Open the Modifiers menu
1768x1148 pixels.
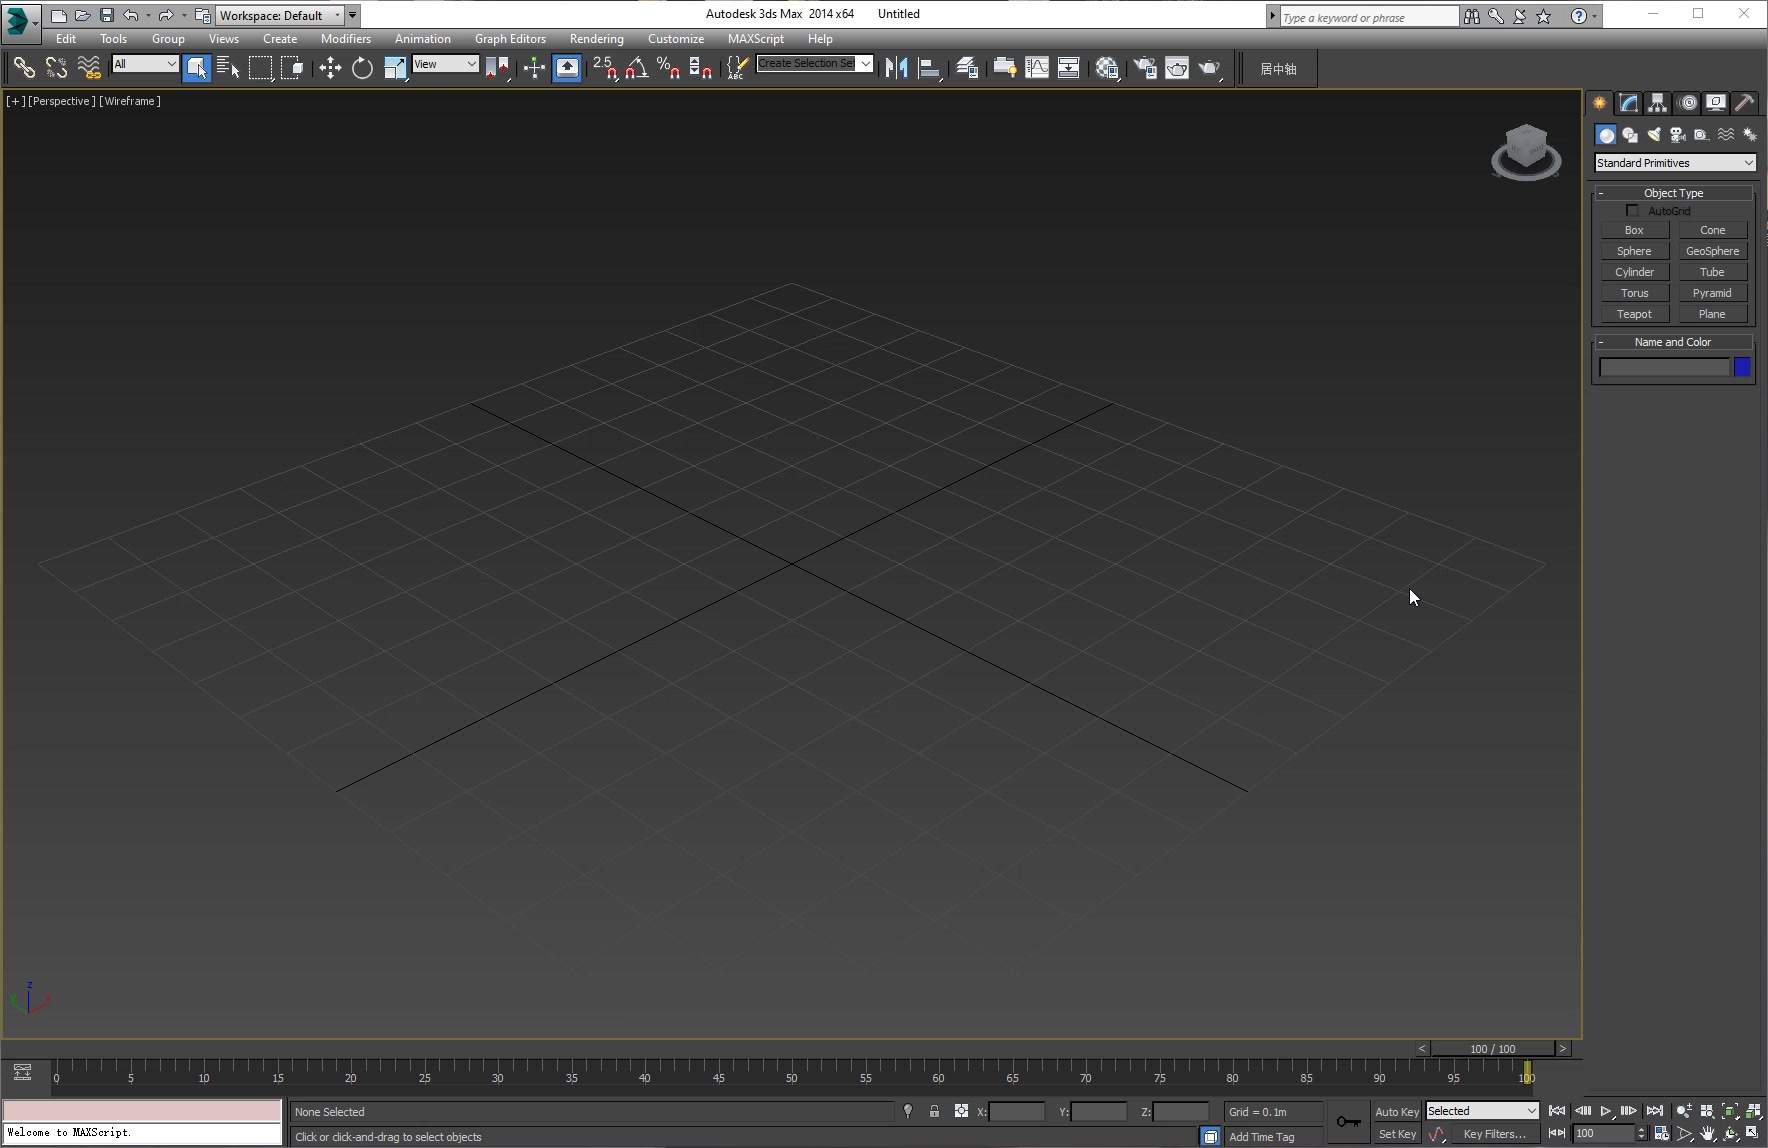345,39
